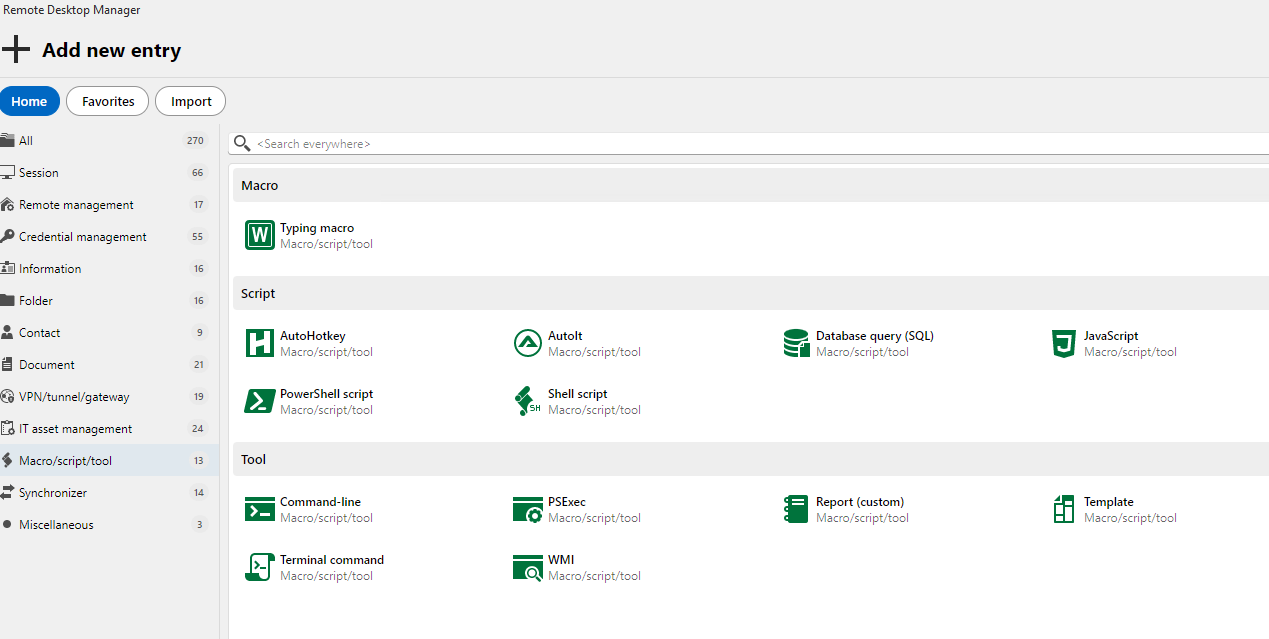The width and height of the screenshot is (1269, 639).
Task: Show the All category label
Action: point(26,141)
